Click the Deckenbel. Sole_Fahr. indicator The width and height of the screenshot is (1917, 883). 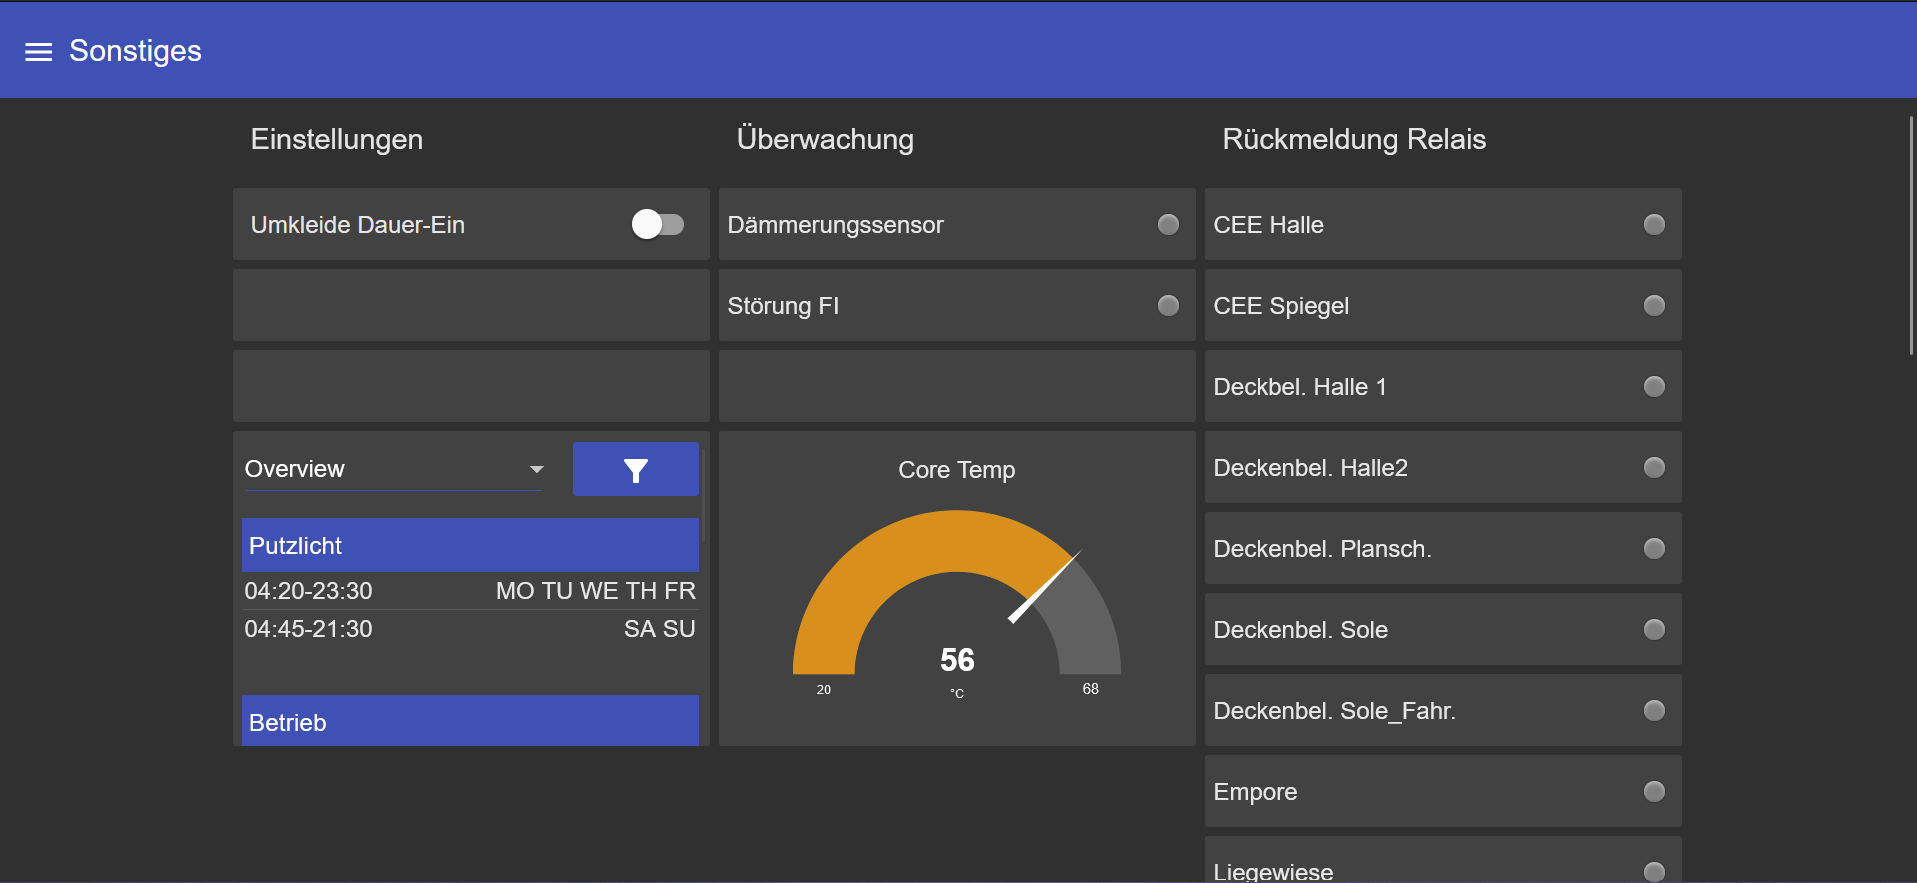click(1654, 710)
